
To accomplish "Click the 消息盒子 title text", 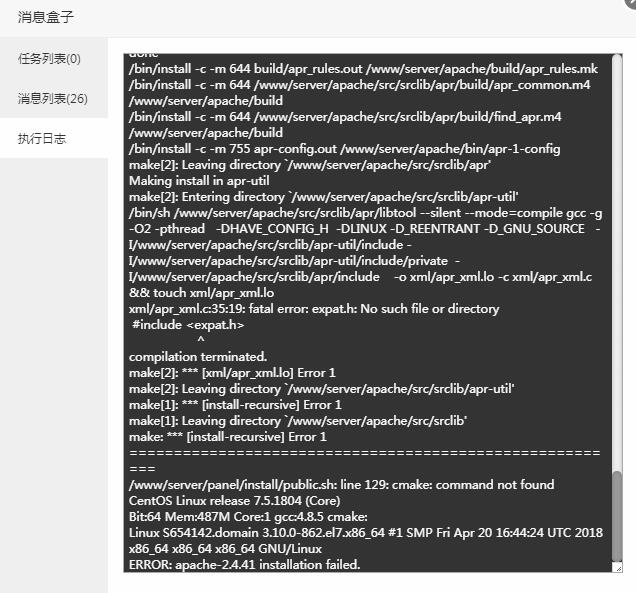I will click(x=45, y=17).
